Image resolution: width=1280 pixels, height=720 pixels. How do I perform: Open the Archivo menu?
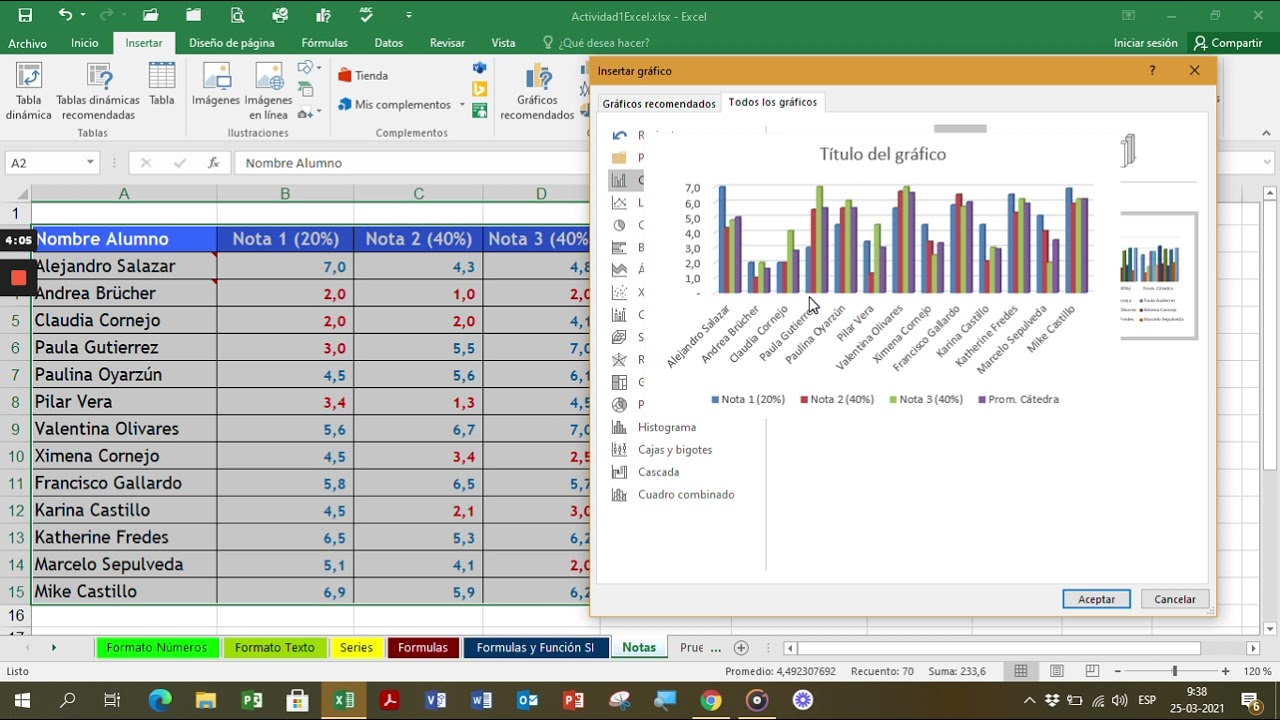click(28, 43)
